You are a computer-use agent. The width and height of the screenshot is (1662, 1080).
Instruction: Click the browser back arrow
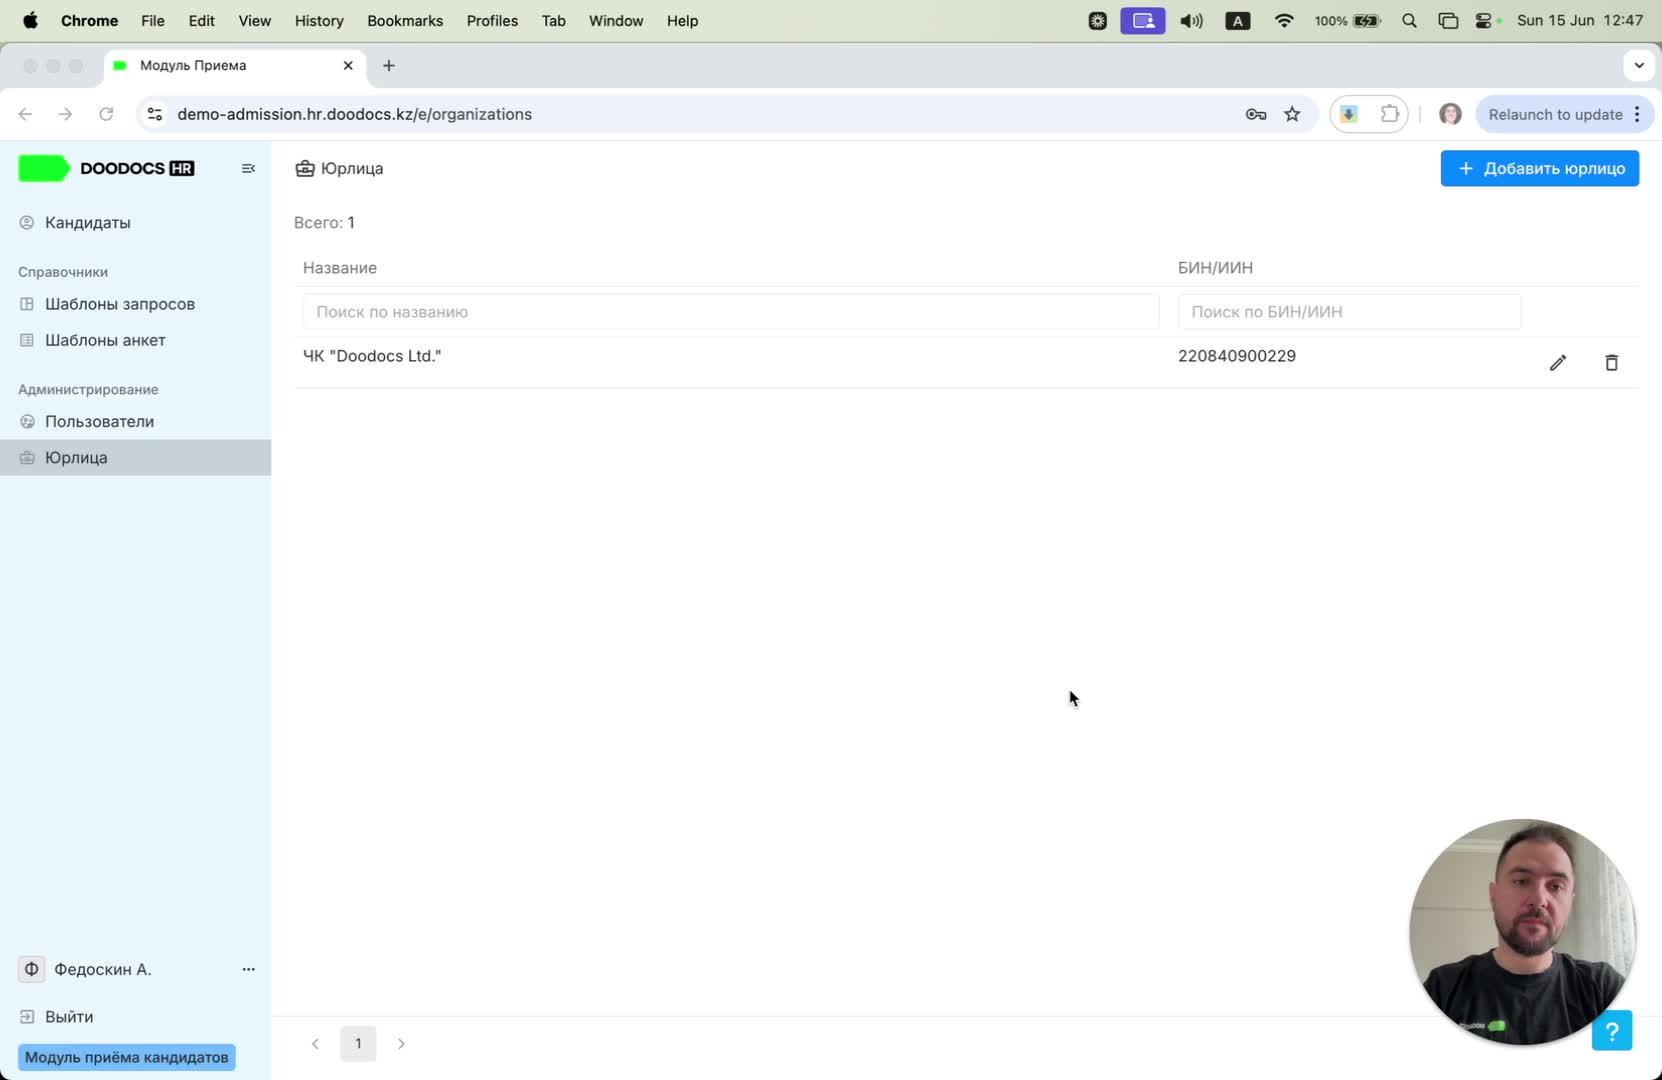pyautogui.click(x=26, y=114)
